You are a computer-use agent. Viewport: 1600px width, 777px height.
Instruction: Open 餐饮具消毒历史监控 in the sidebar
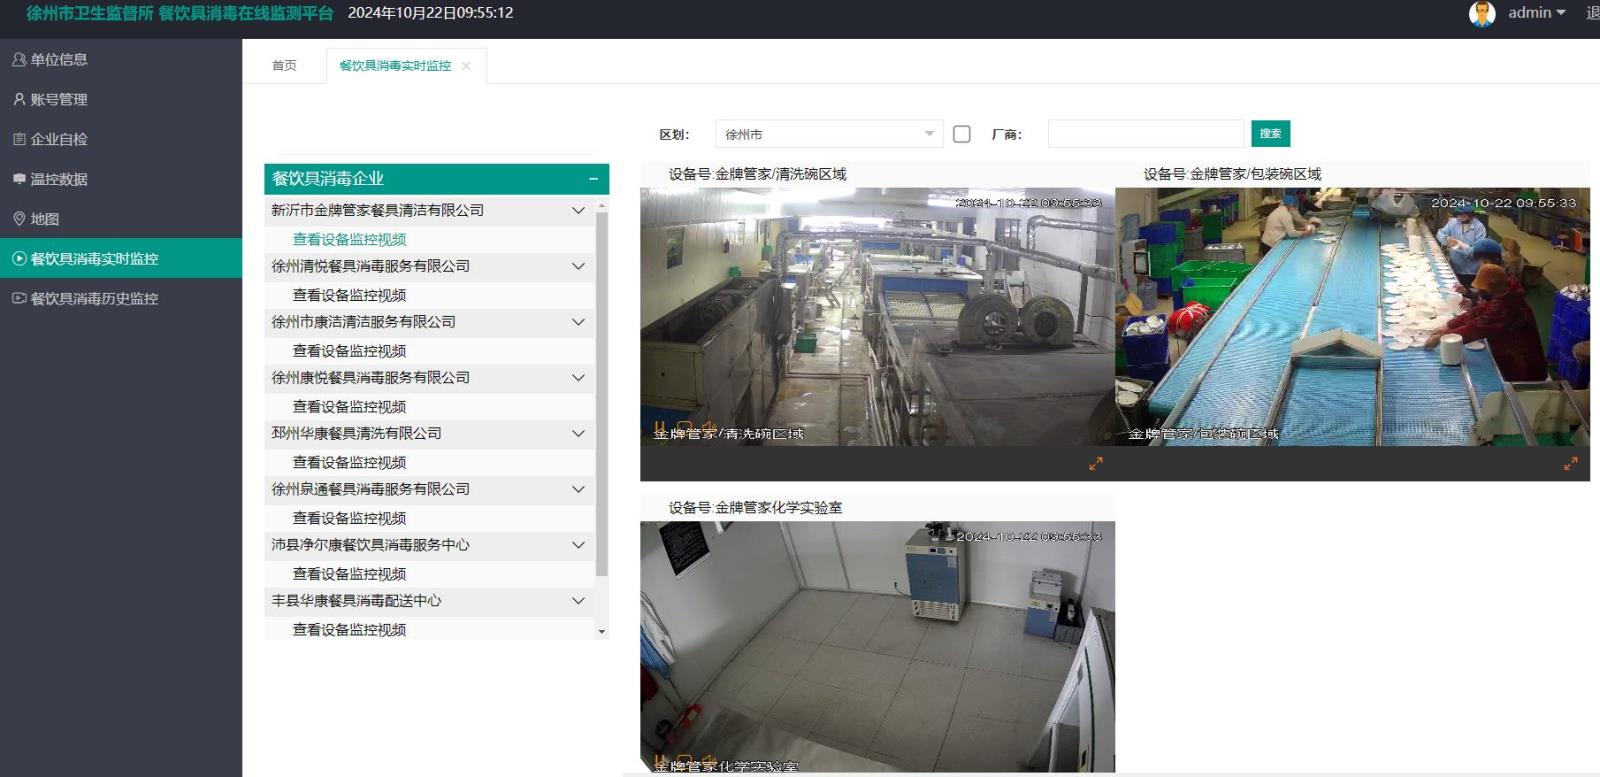pyautogui.click(x=120, y=298)
